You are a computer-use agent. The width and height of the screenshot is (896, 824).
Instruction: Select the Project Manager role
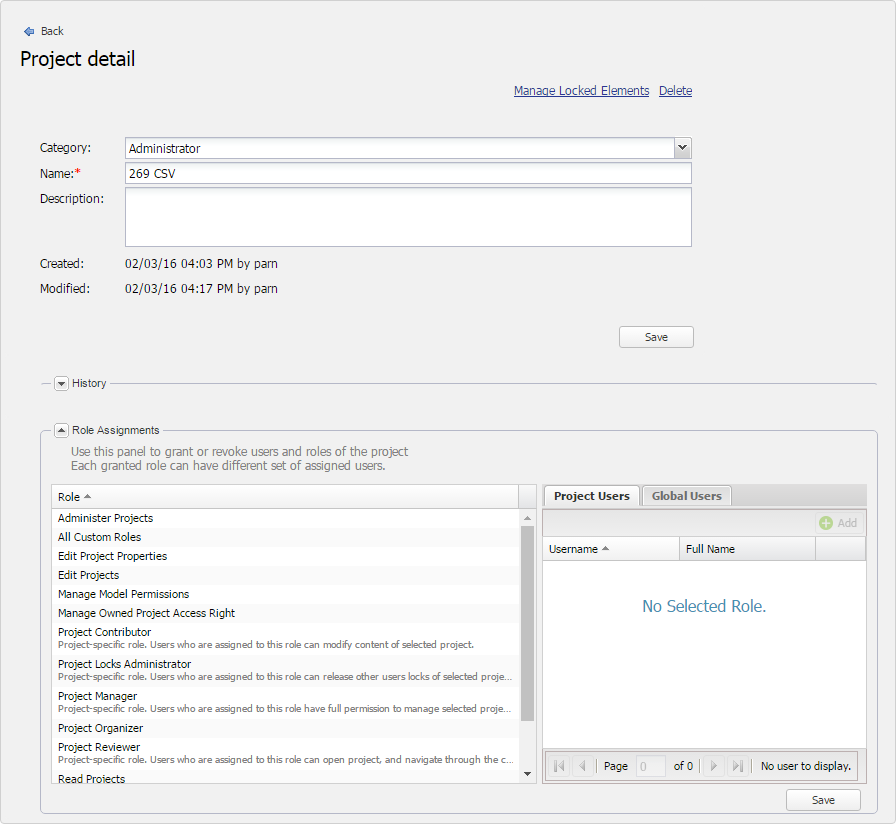pyautogui.click(x=98, y=696)
